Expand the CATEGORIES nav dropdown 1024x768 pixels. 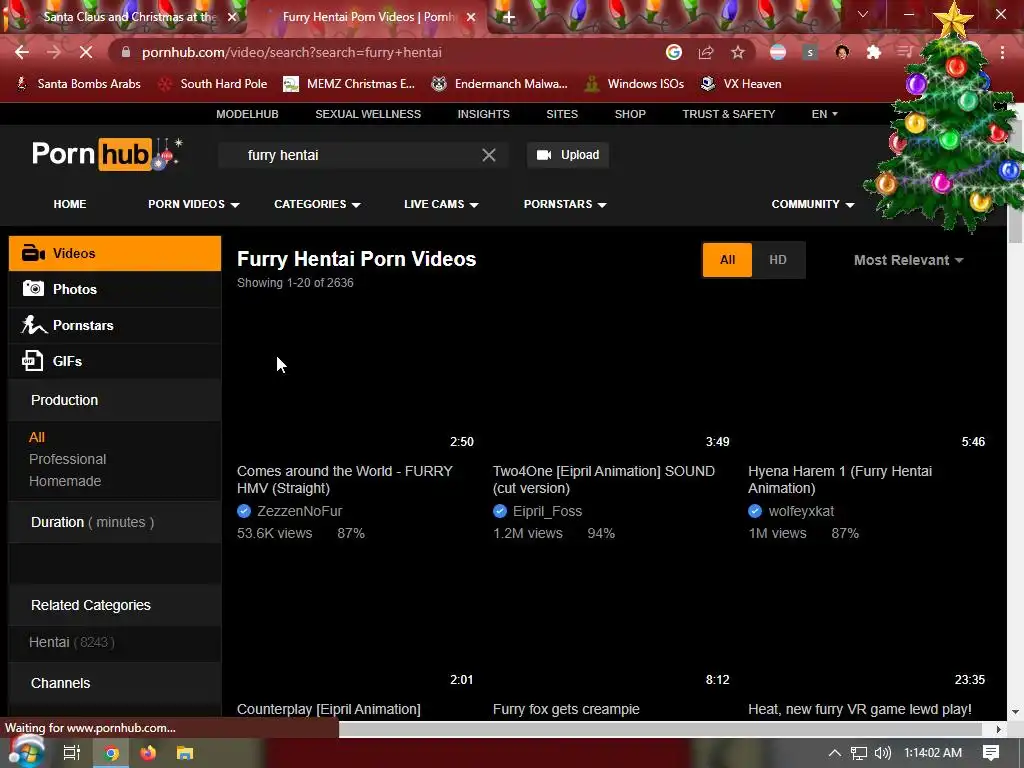click(x=317, y=204)
